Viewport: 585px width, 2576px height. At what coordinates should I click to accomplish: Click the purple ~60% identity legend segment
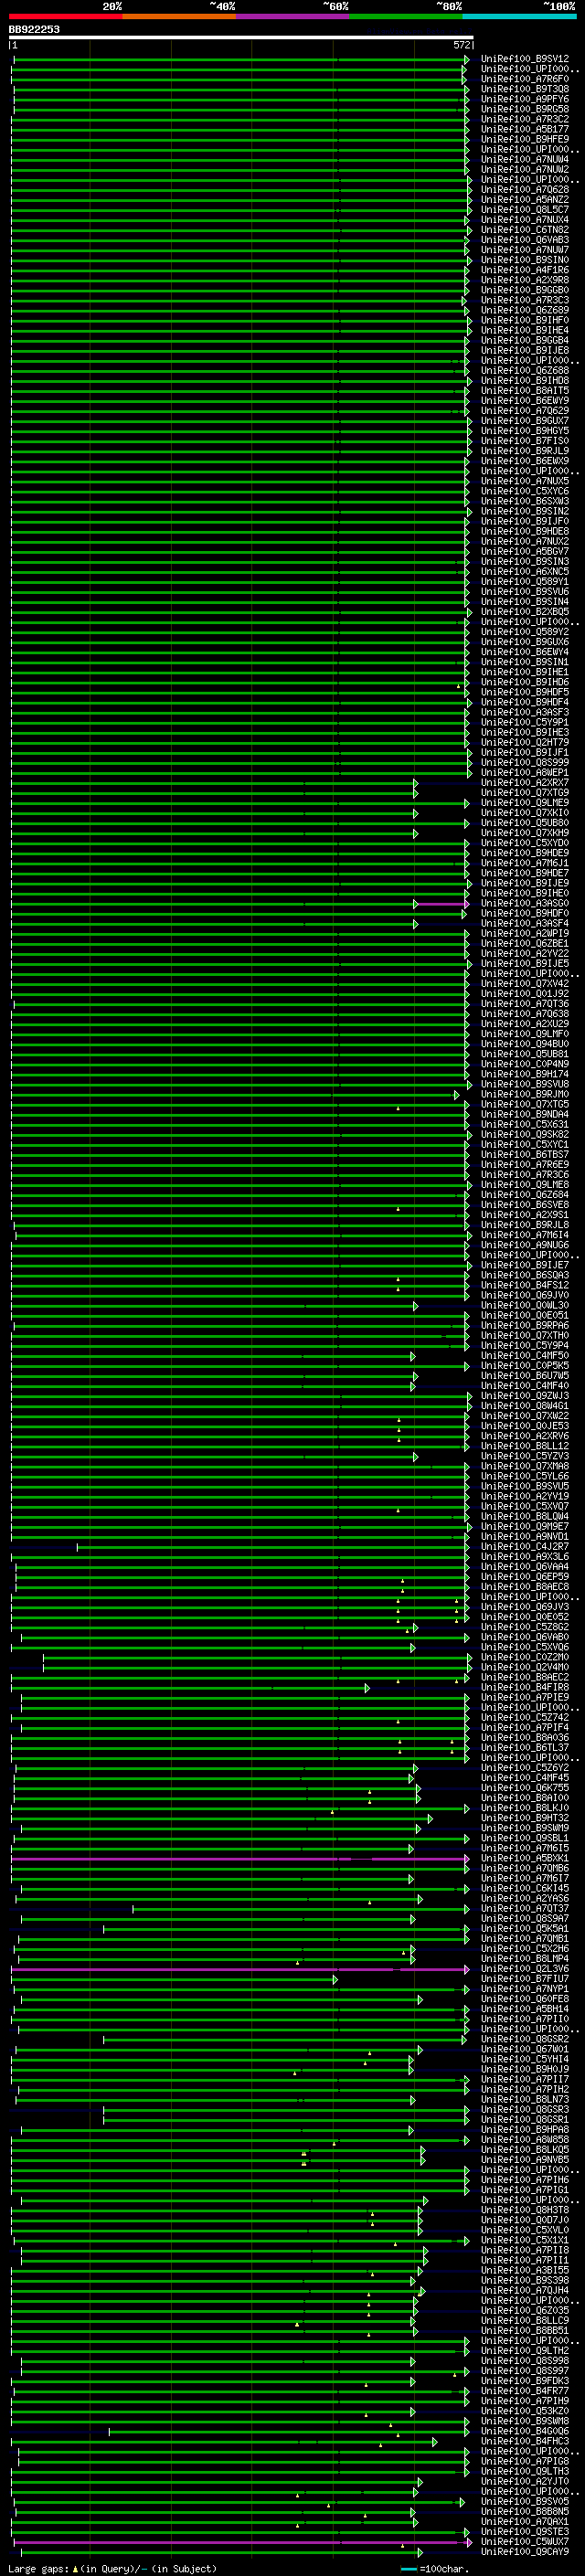pyautogui.click(x=293, y=16)
